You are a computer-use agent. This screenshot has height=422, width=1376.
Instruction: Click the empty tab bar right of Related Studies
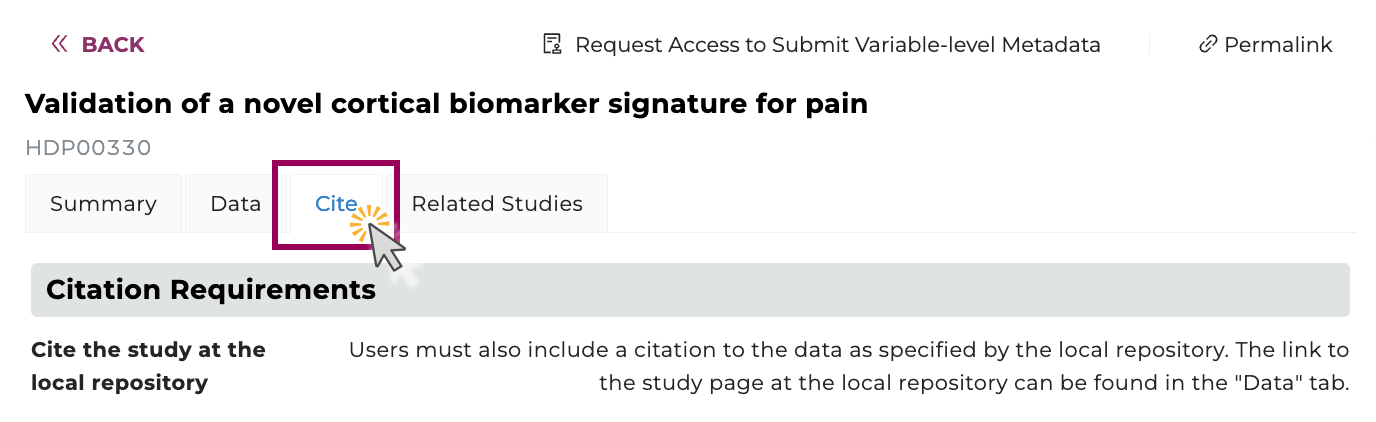pyautogui.click(x=980, y=204)
